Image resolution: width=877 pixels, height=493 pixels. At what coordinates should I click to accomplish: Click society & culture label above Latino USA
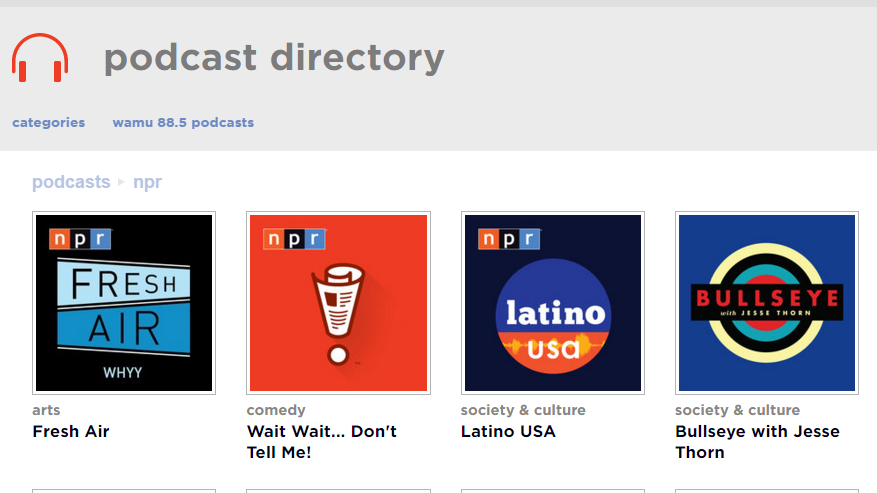[523, 410]
